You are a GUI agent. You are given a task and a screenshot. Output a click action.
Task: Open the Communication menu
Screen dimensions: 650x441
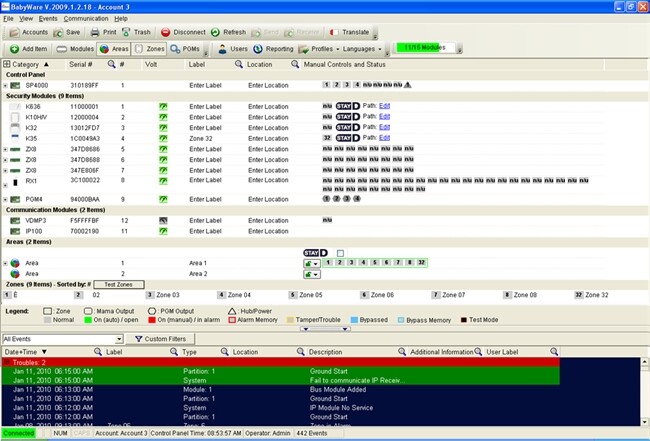[x=85, y=18]
